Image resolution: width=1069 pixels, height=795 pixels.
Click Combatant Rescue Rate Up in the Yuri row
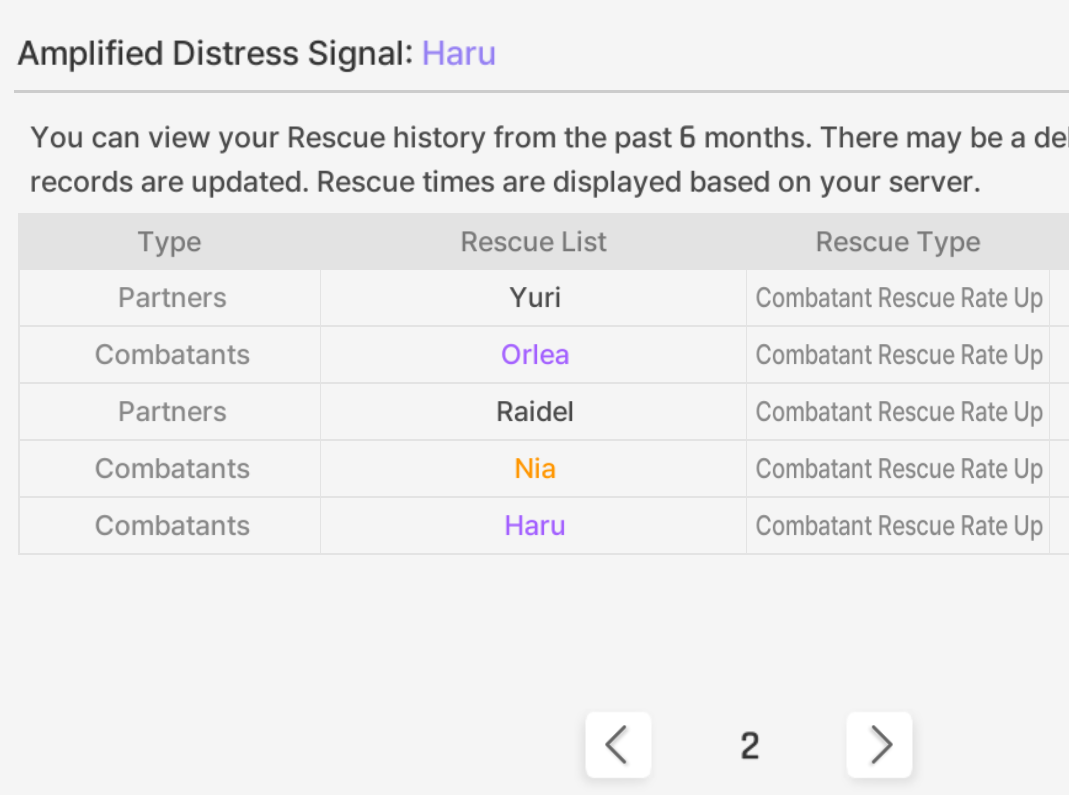click(899, 298)
